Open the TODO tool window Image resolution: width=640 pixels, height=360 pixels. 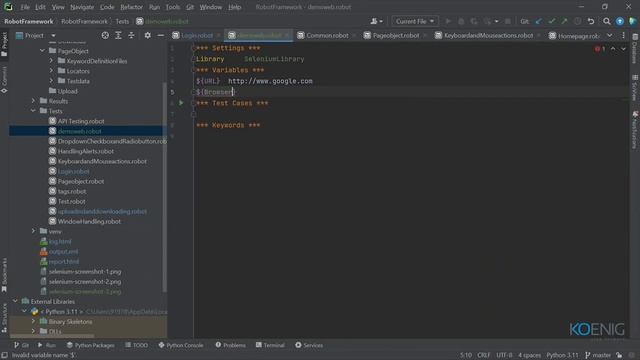tap(136, 345)
